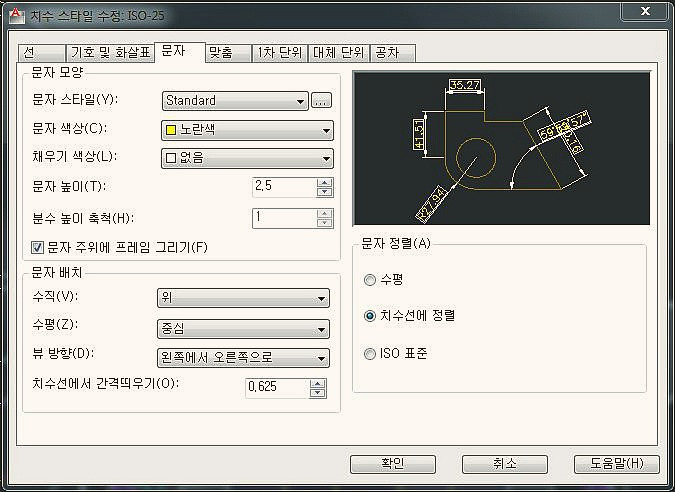Decrease 간격띄우기 with down arrow
This screenshot has height=492, width=675.
(318, 393)
